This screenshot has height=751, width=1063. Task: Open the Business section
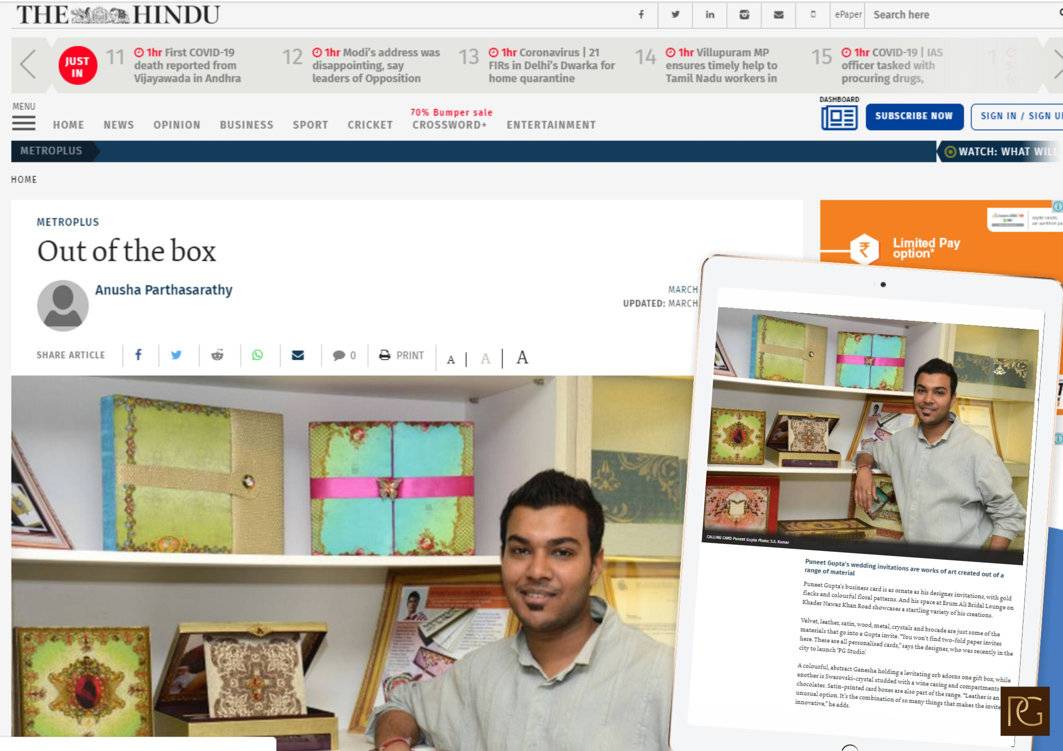point(246,125)
